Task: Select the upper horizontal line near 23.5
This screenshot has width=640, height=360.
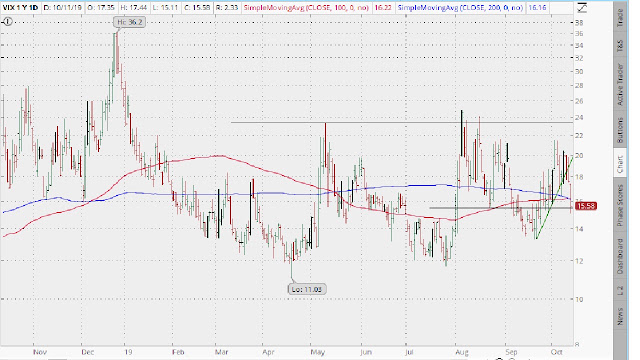Action: click(402, 122)
